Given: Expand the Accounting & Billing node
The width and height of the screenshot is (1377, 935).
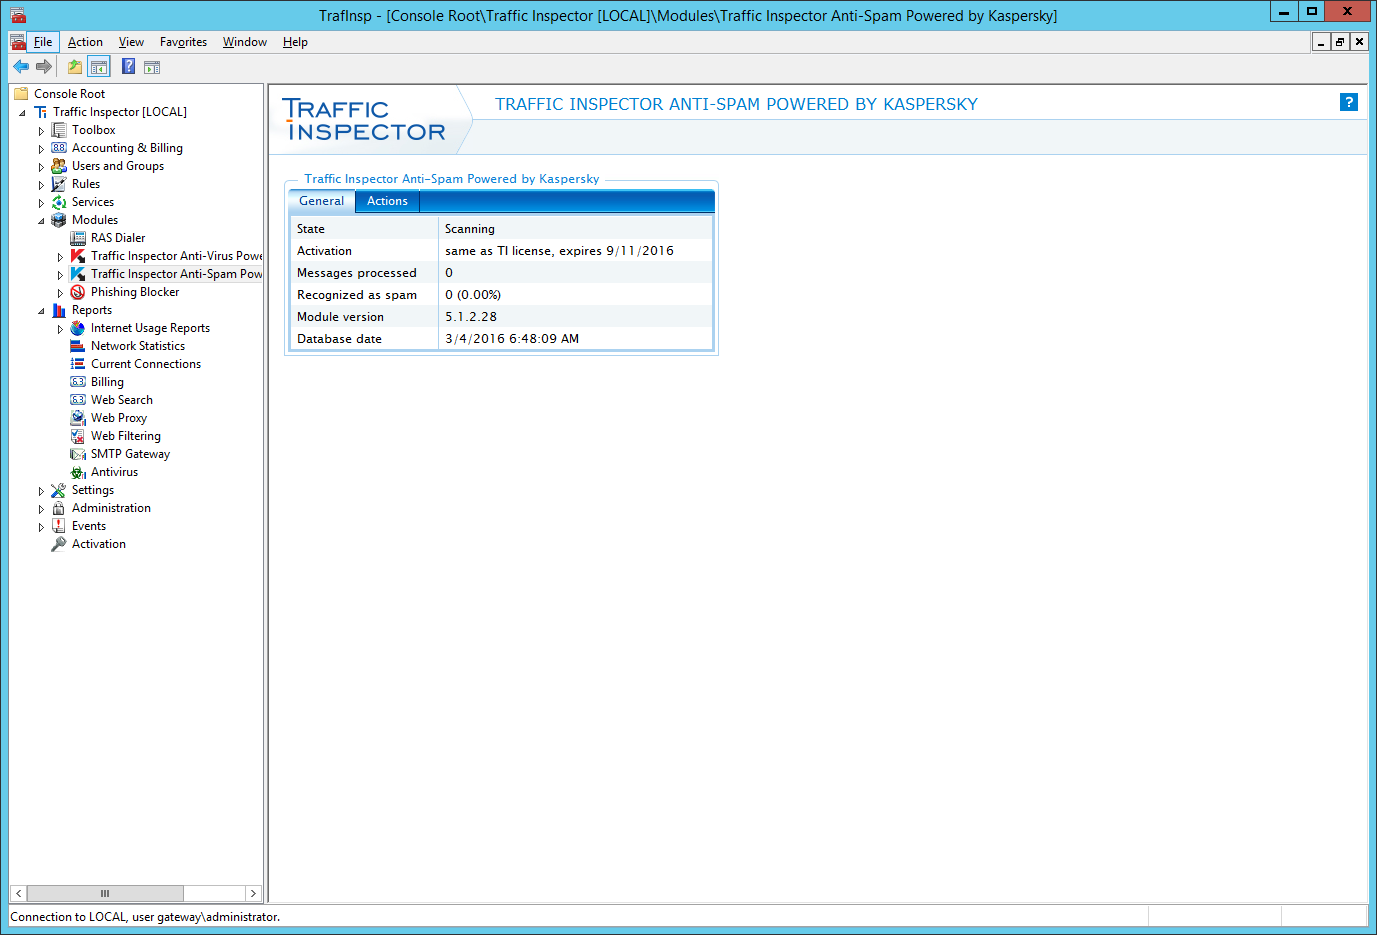Looking at the screenshot, I should tap(41, 149).
